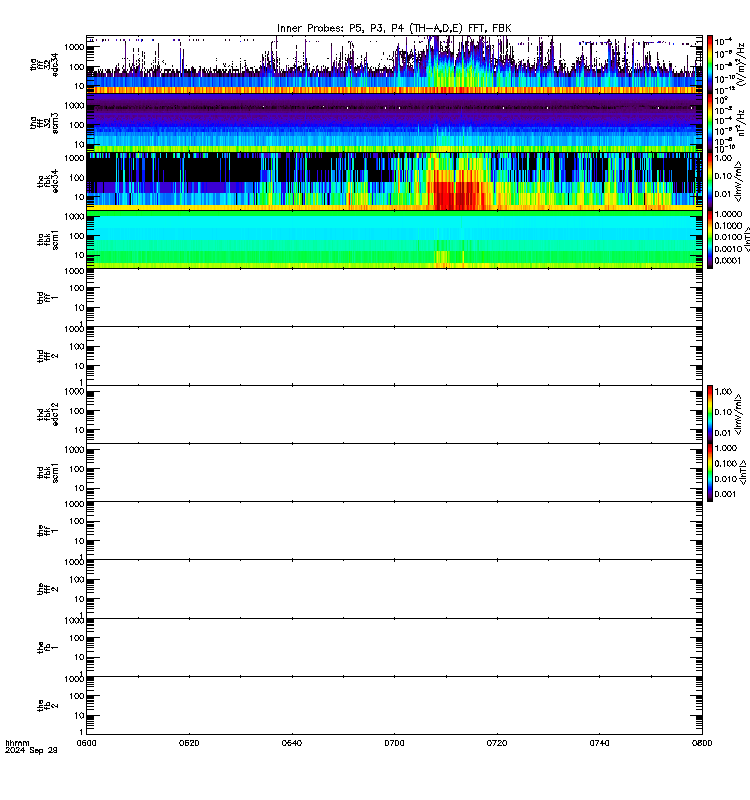Click the '1.000' color bar tick value

tap(726, 448)
